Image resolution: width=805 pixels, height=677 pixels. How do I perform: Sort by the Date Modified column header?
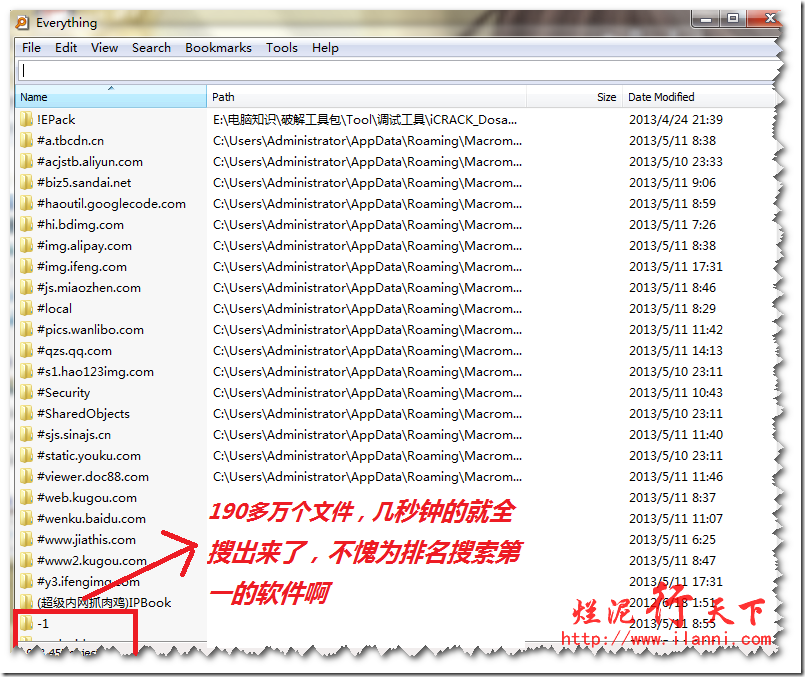pyautogui.click(x=698, y=97)
